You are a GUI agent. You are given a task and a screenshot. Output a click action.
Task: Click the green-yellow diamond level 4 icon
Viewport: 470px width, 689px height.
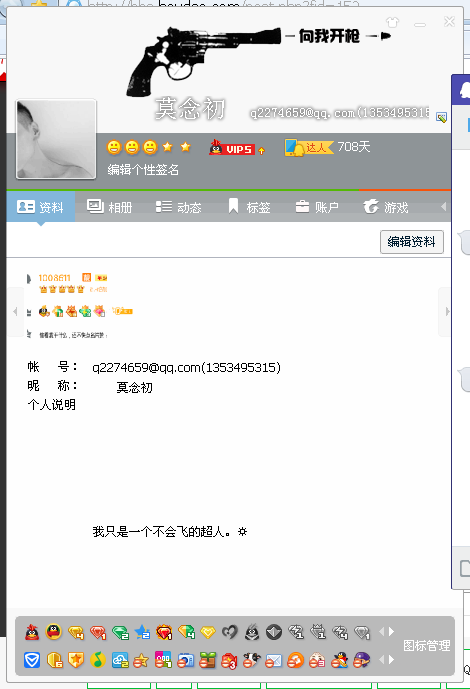pos(186,632)
